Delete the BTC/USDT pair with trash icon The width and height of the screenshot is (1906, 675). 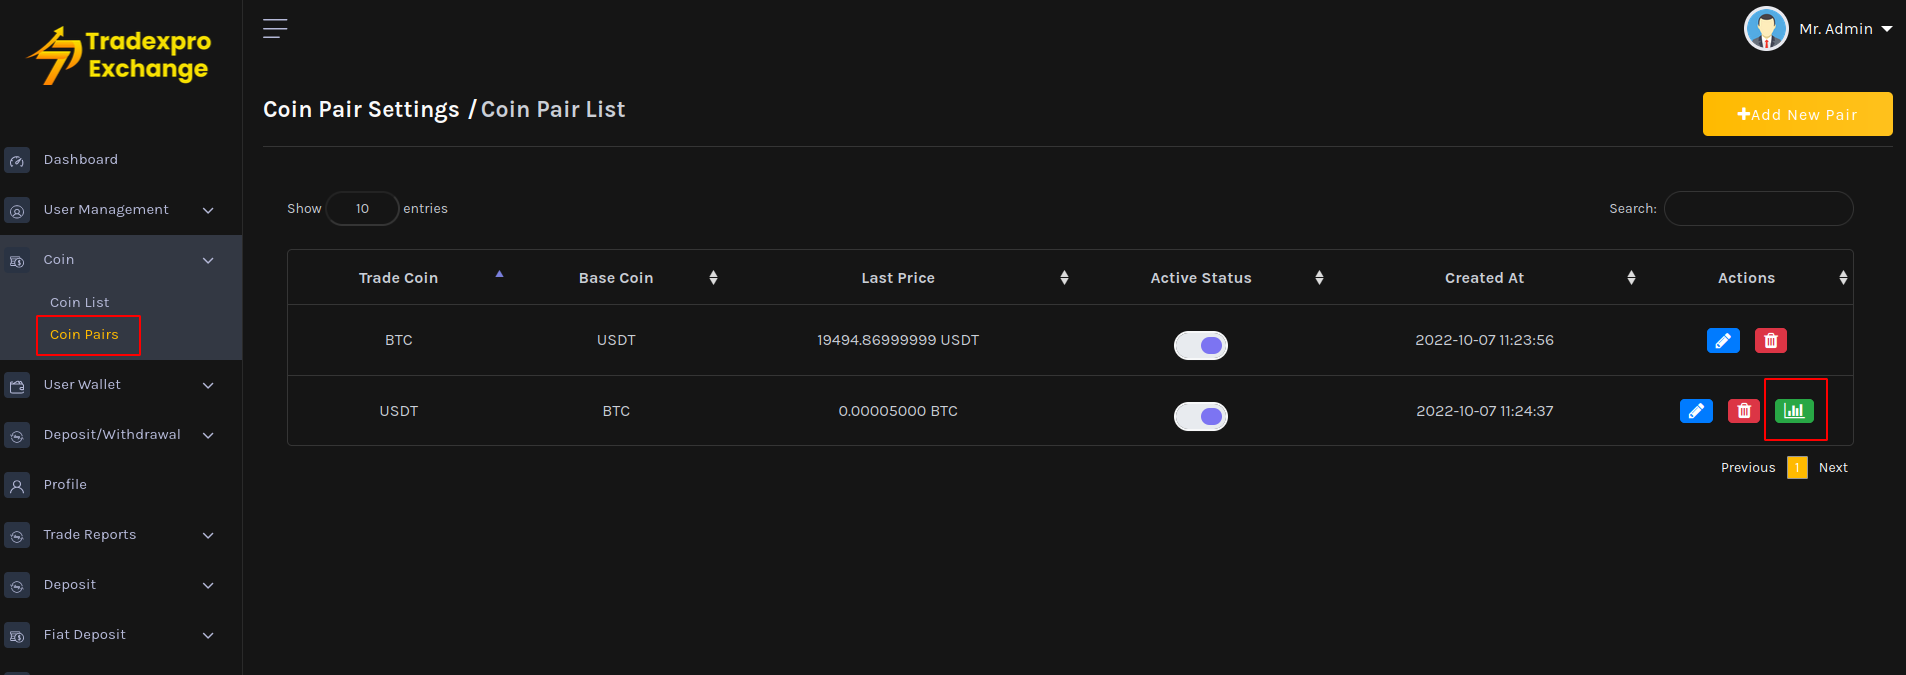[x=1770, y=341]
